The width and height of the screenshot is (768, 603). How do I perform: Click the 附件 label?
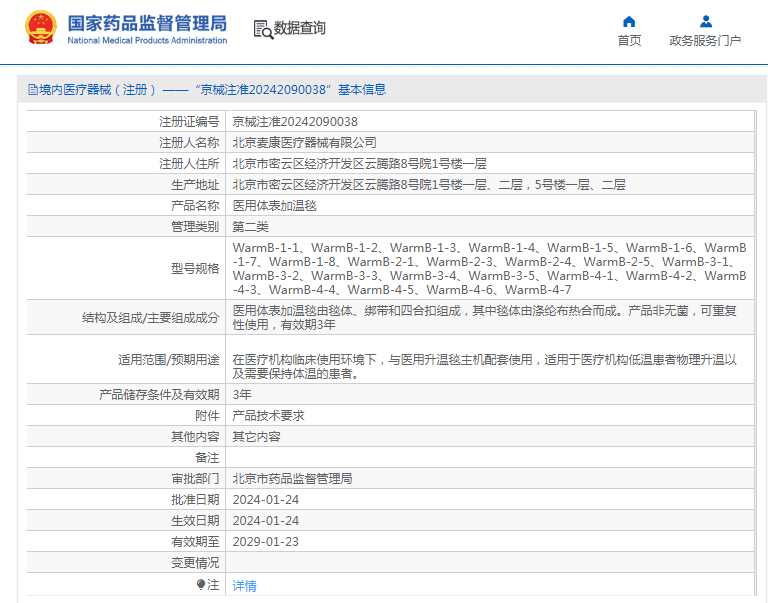pos(207,416)
